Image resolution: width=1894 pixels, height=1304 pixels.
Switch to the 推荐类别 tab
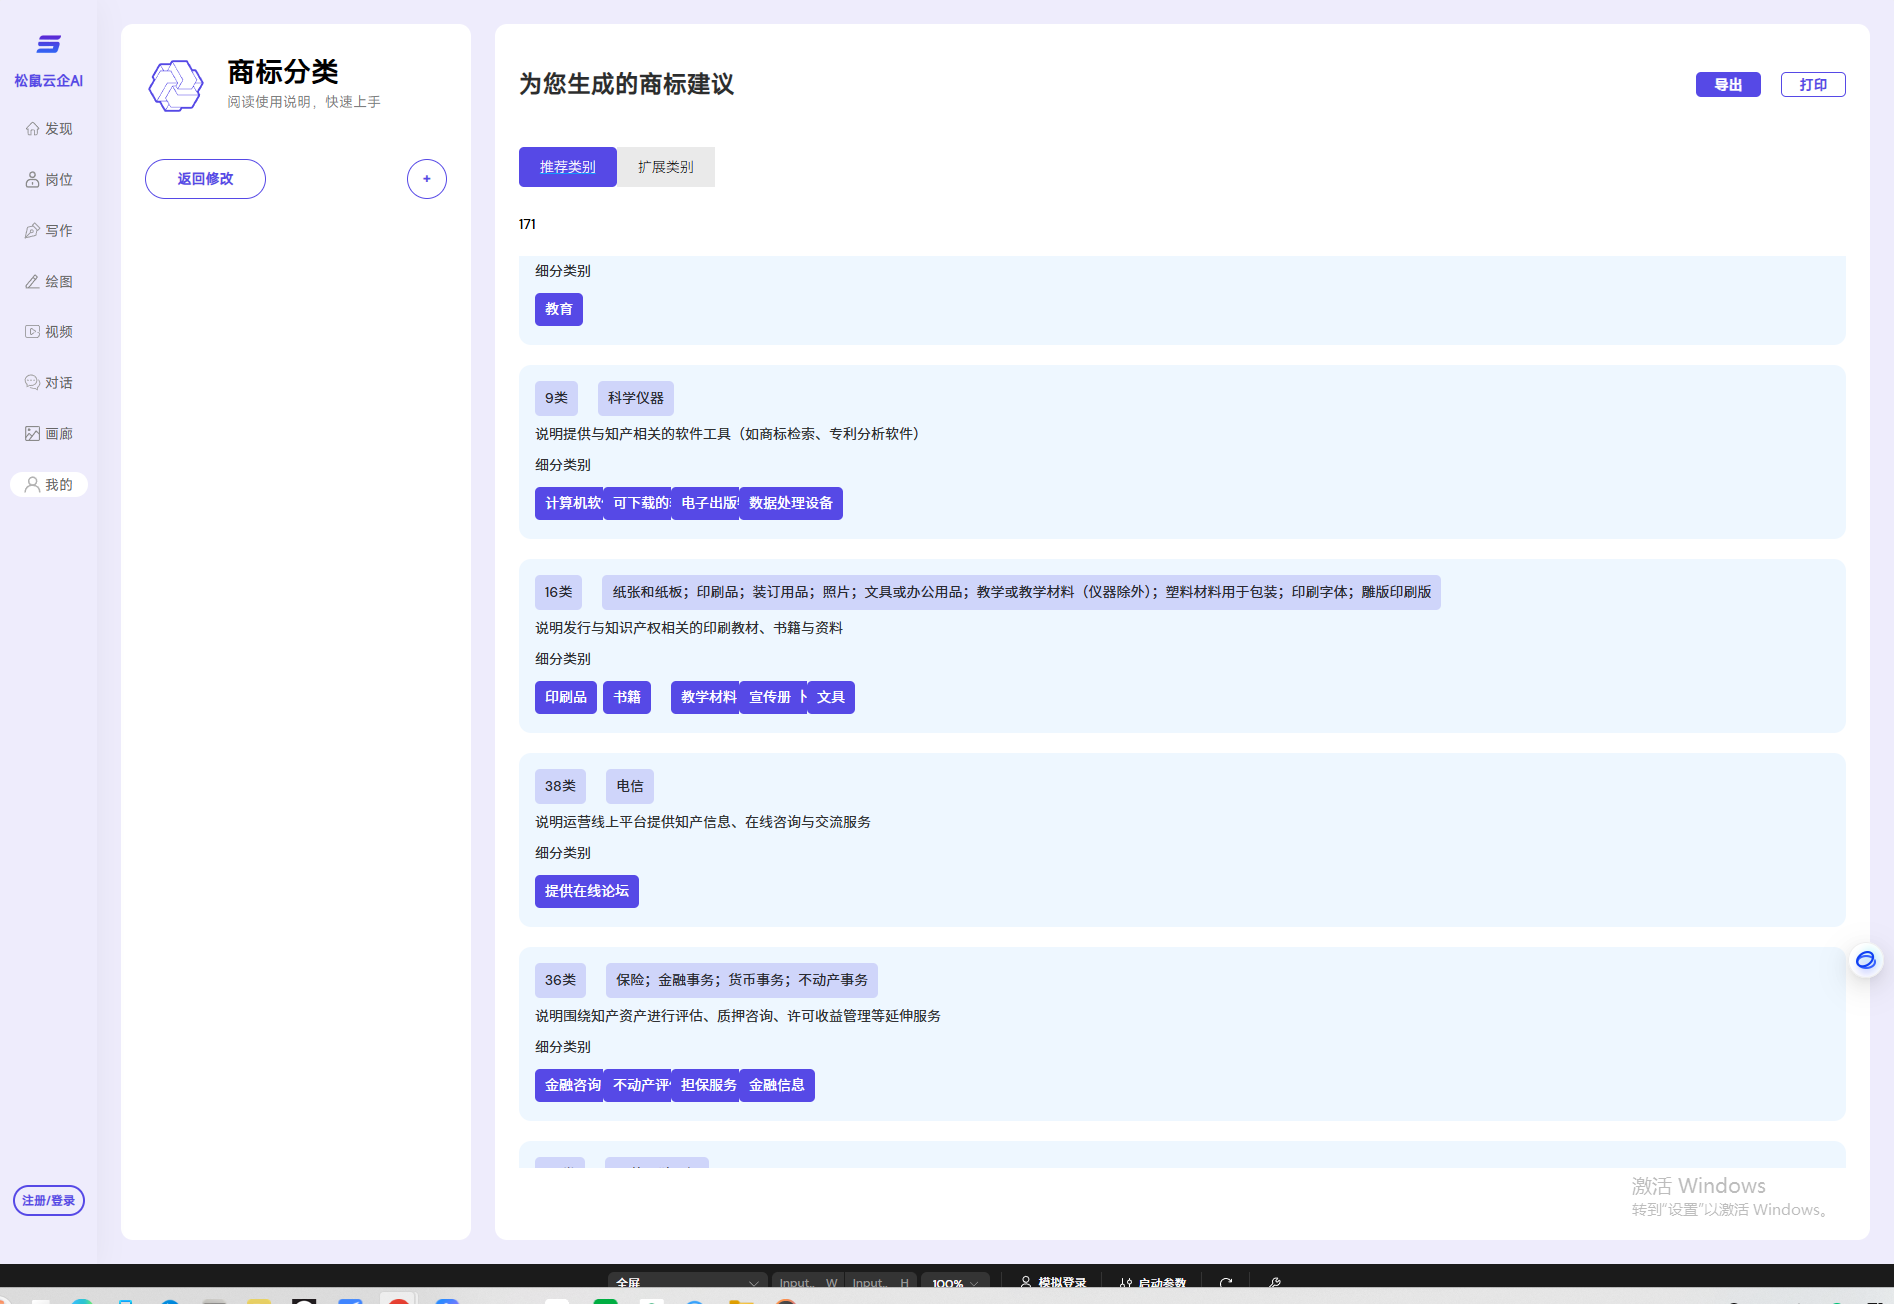[x=567, y=167]
